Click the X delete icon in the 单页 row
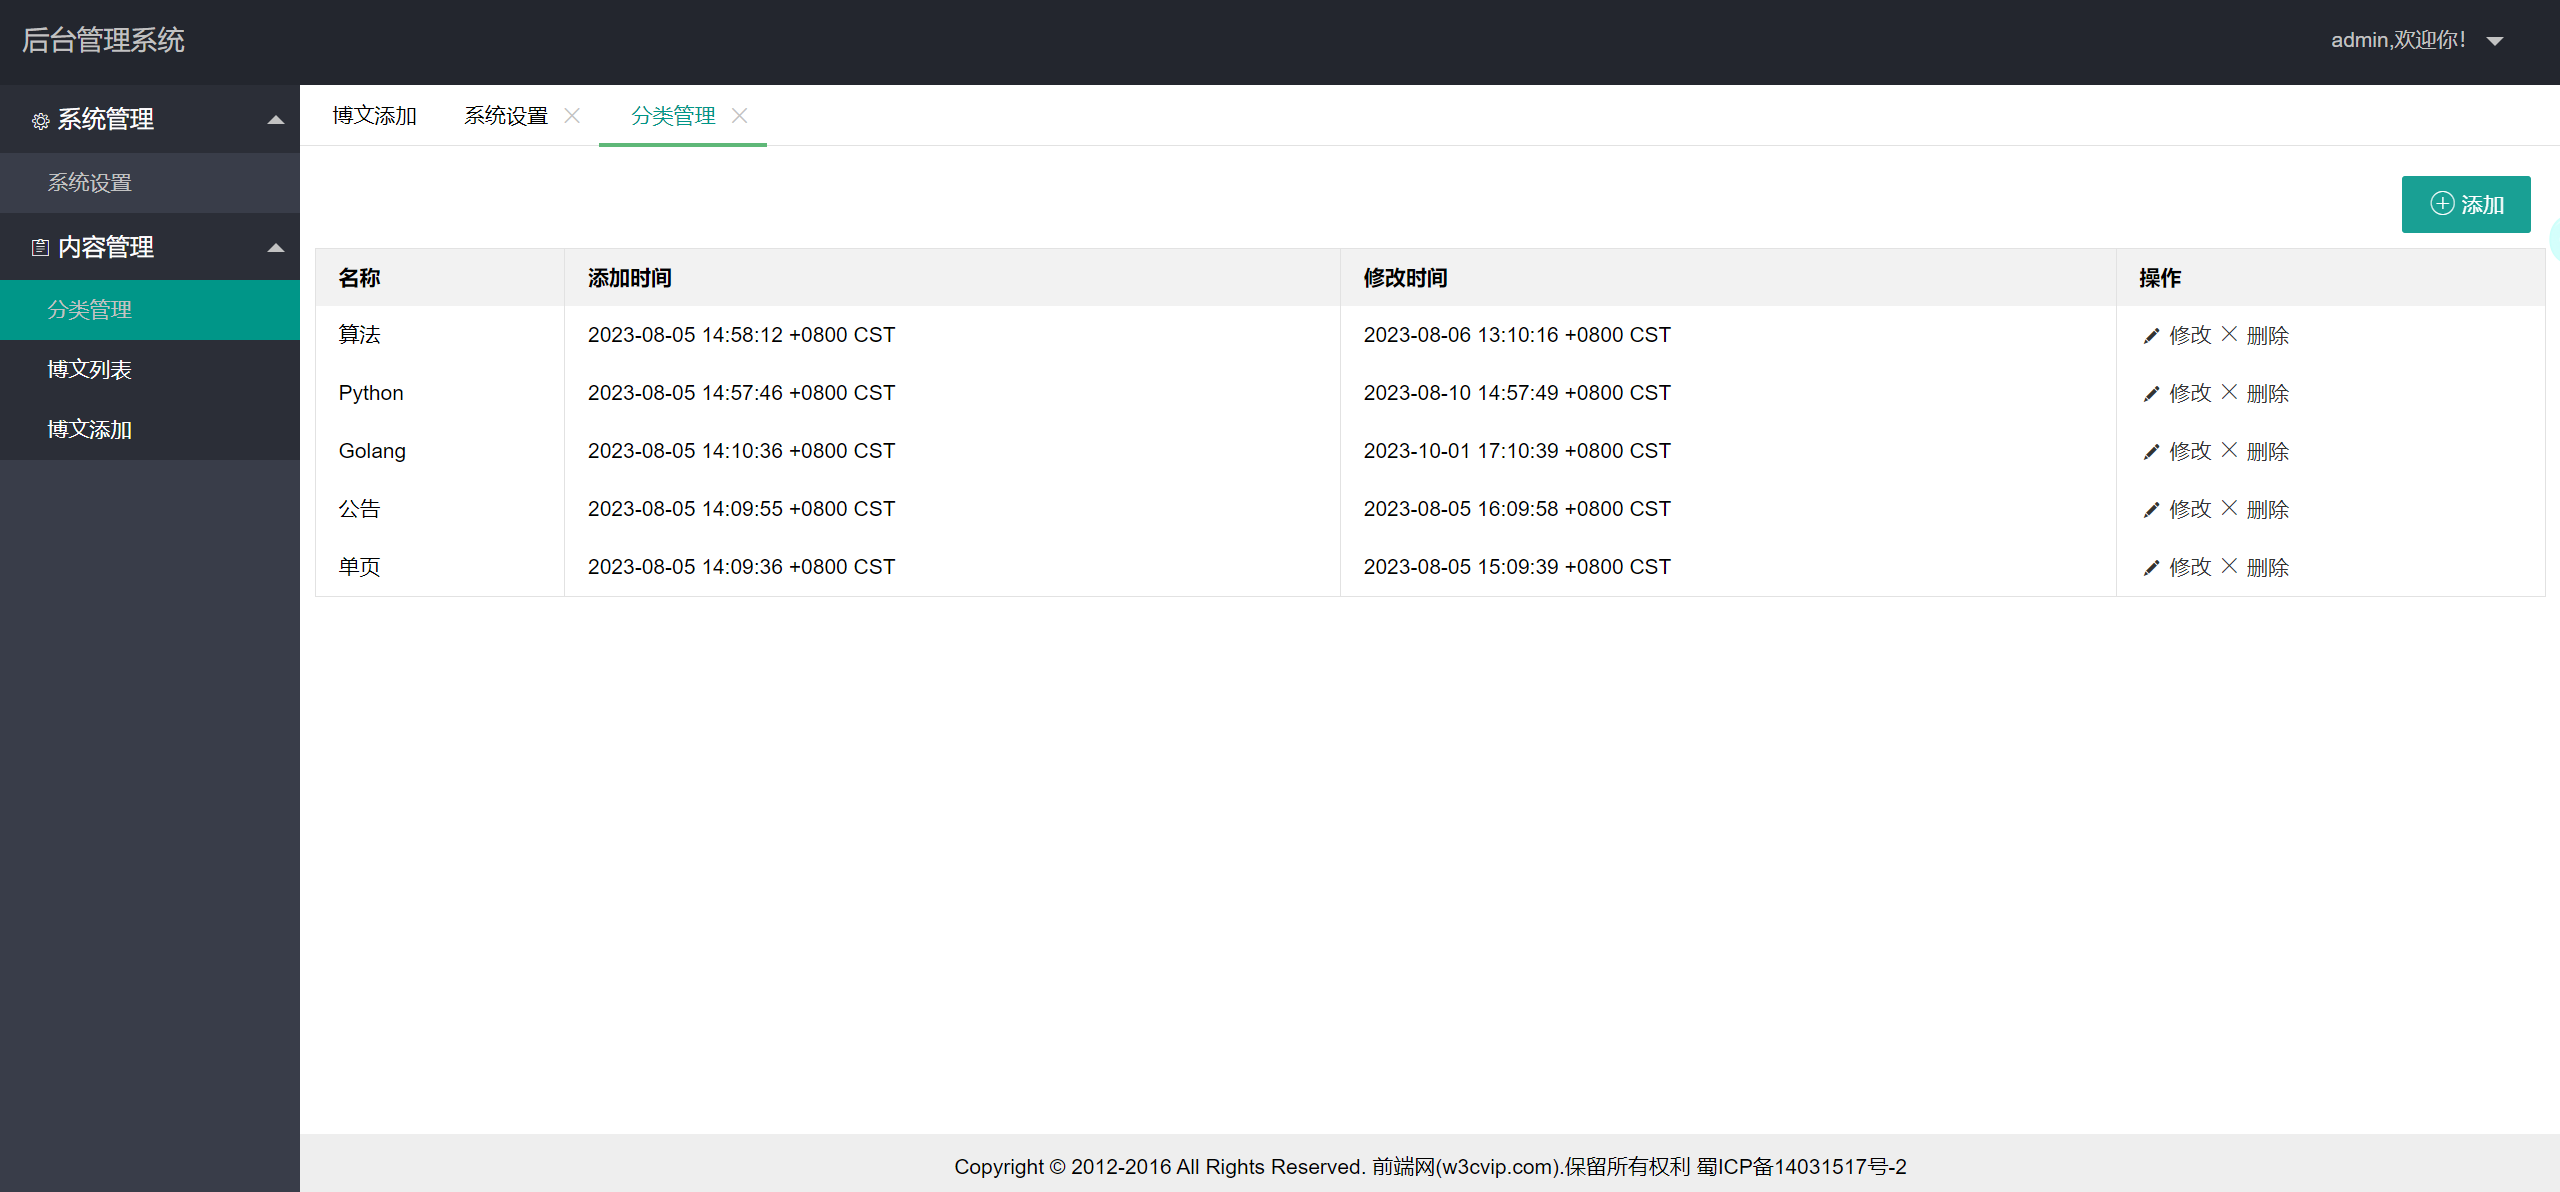The height and width of the screenshot is (1192, 2560). pyautogui.click(x=2229, y=567)
